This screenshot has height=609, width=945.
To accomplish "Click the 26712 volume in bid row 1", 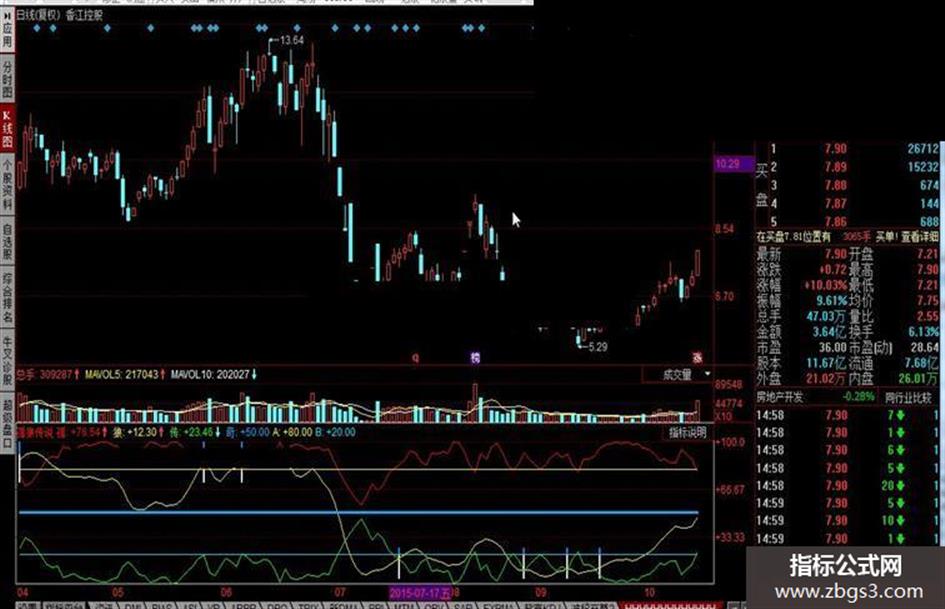I will (x=923, y=148).
